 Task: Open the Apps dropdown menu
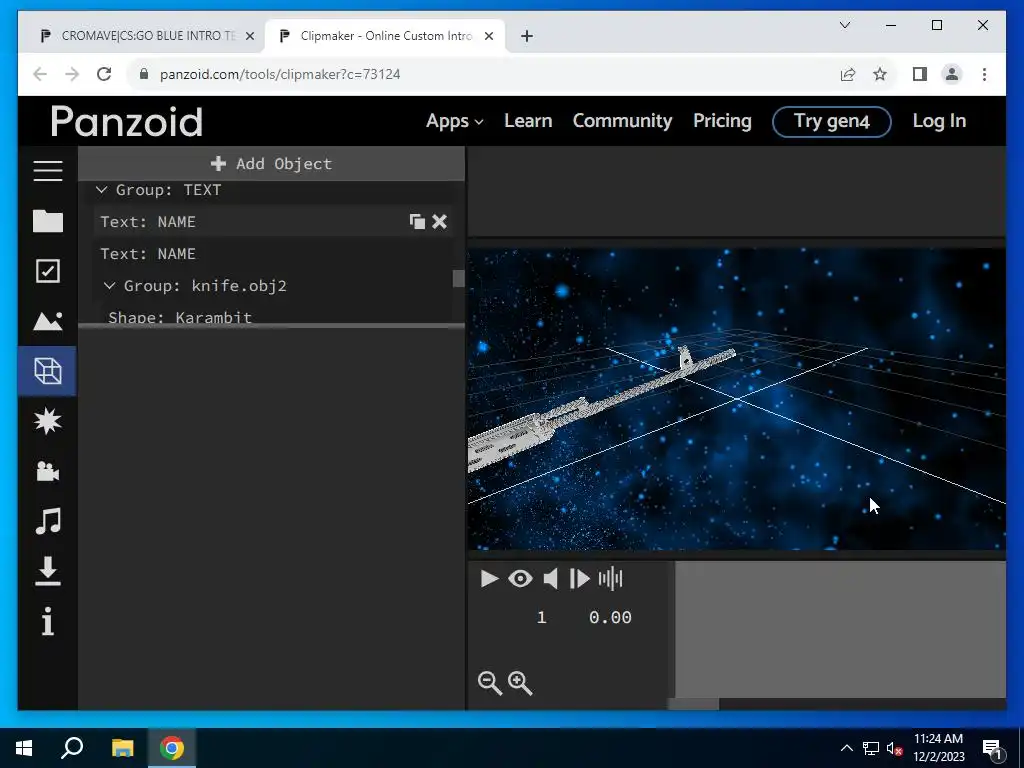455,121
